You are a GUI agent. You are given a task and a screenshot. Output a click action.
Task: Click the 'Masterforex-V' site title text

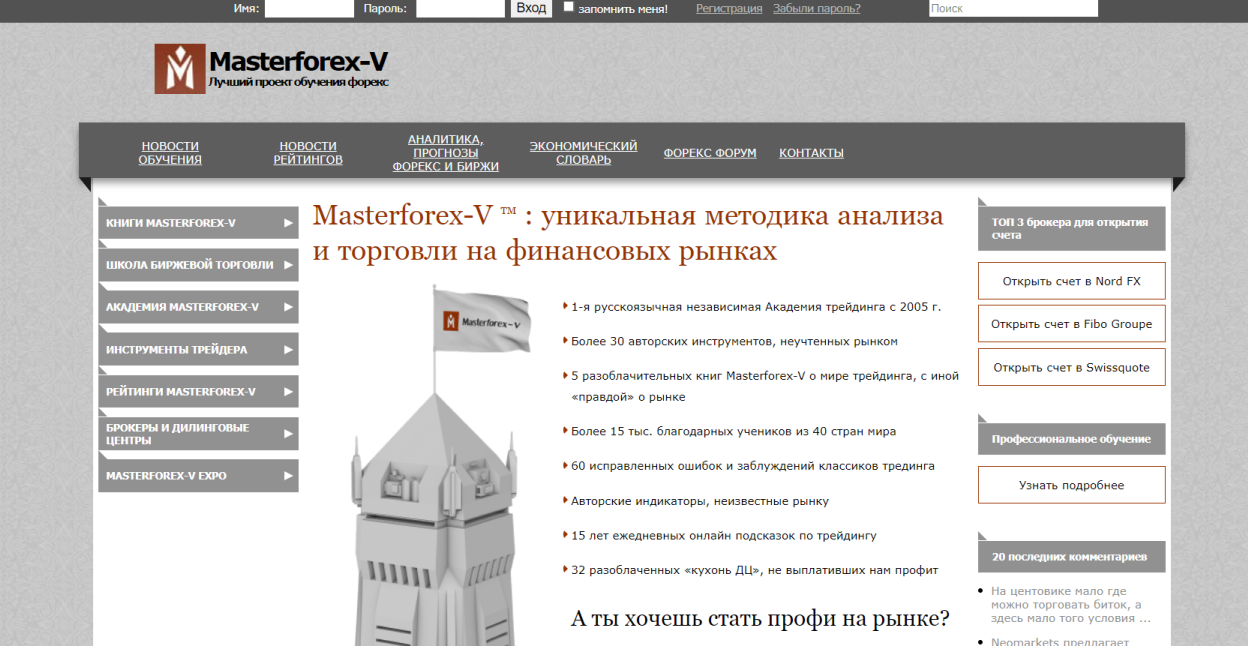pos(298,61)
